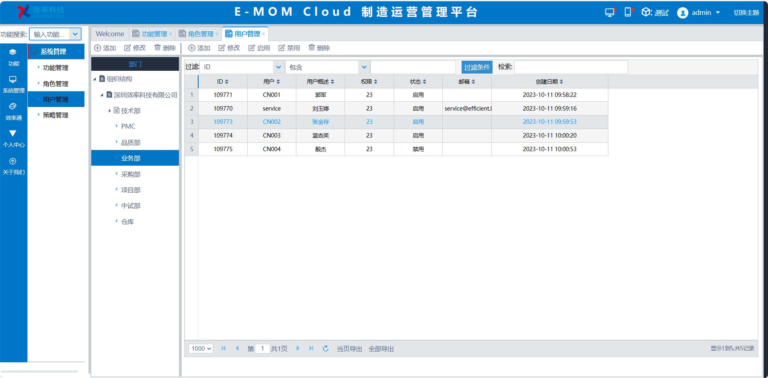This screenshot has height=378, width=768.
Task: Click the company logo in top left
Action: (x=41, y=12)
